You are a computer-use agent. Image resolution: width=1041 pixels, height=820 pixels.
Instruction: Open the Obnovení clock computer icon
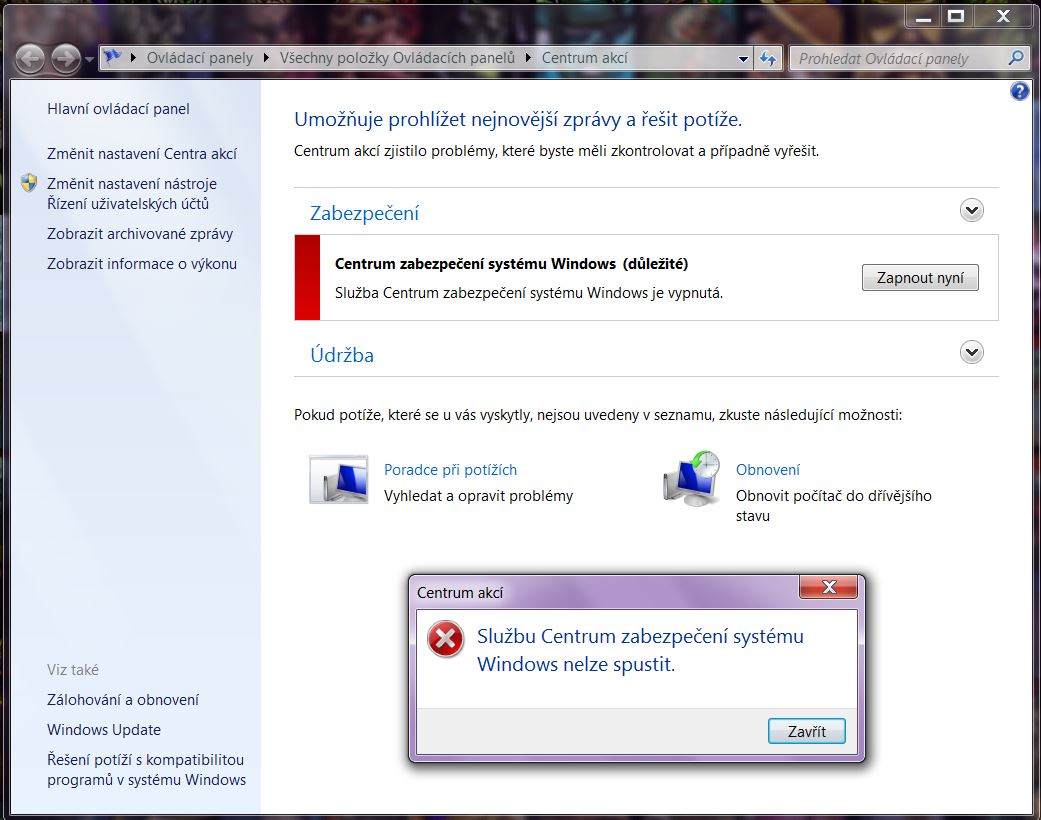tap(692, 479)
